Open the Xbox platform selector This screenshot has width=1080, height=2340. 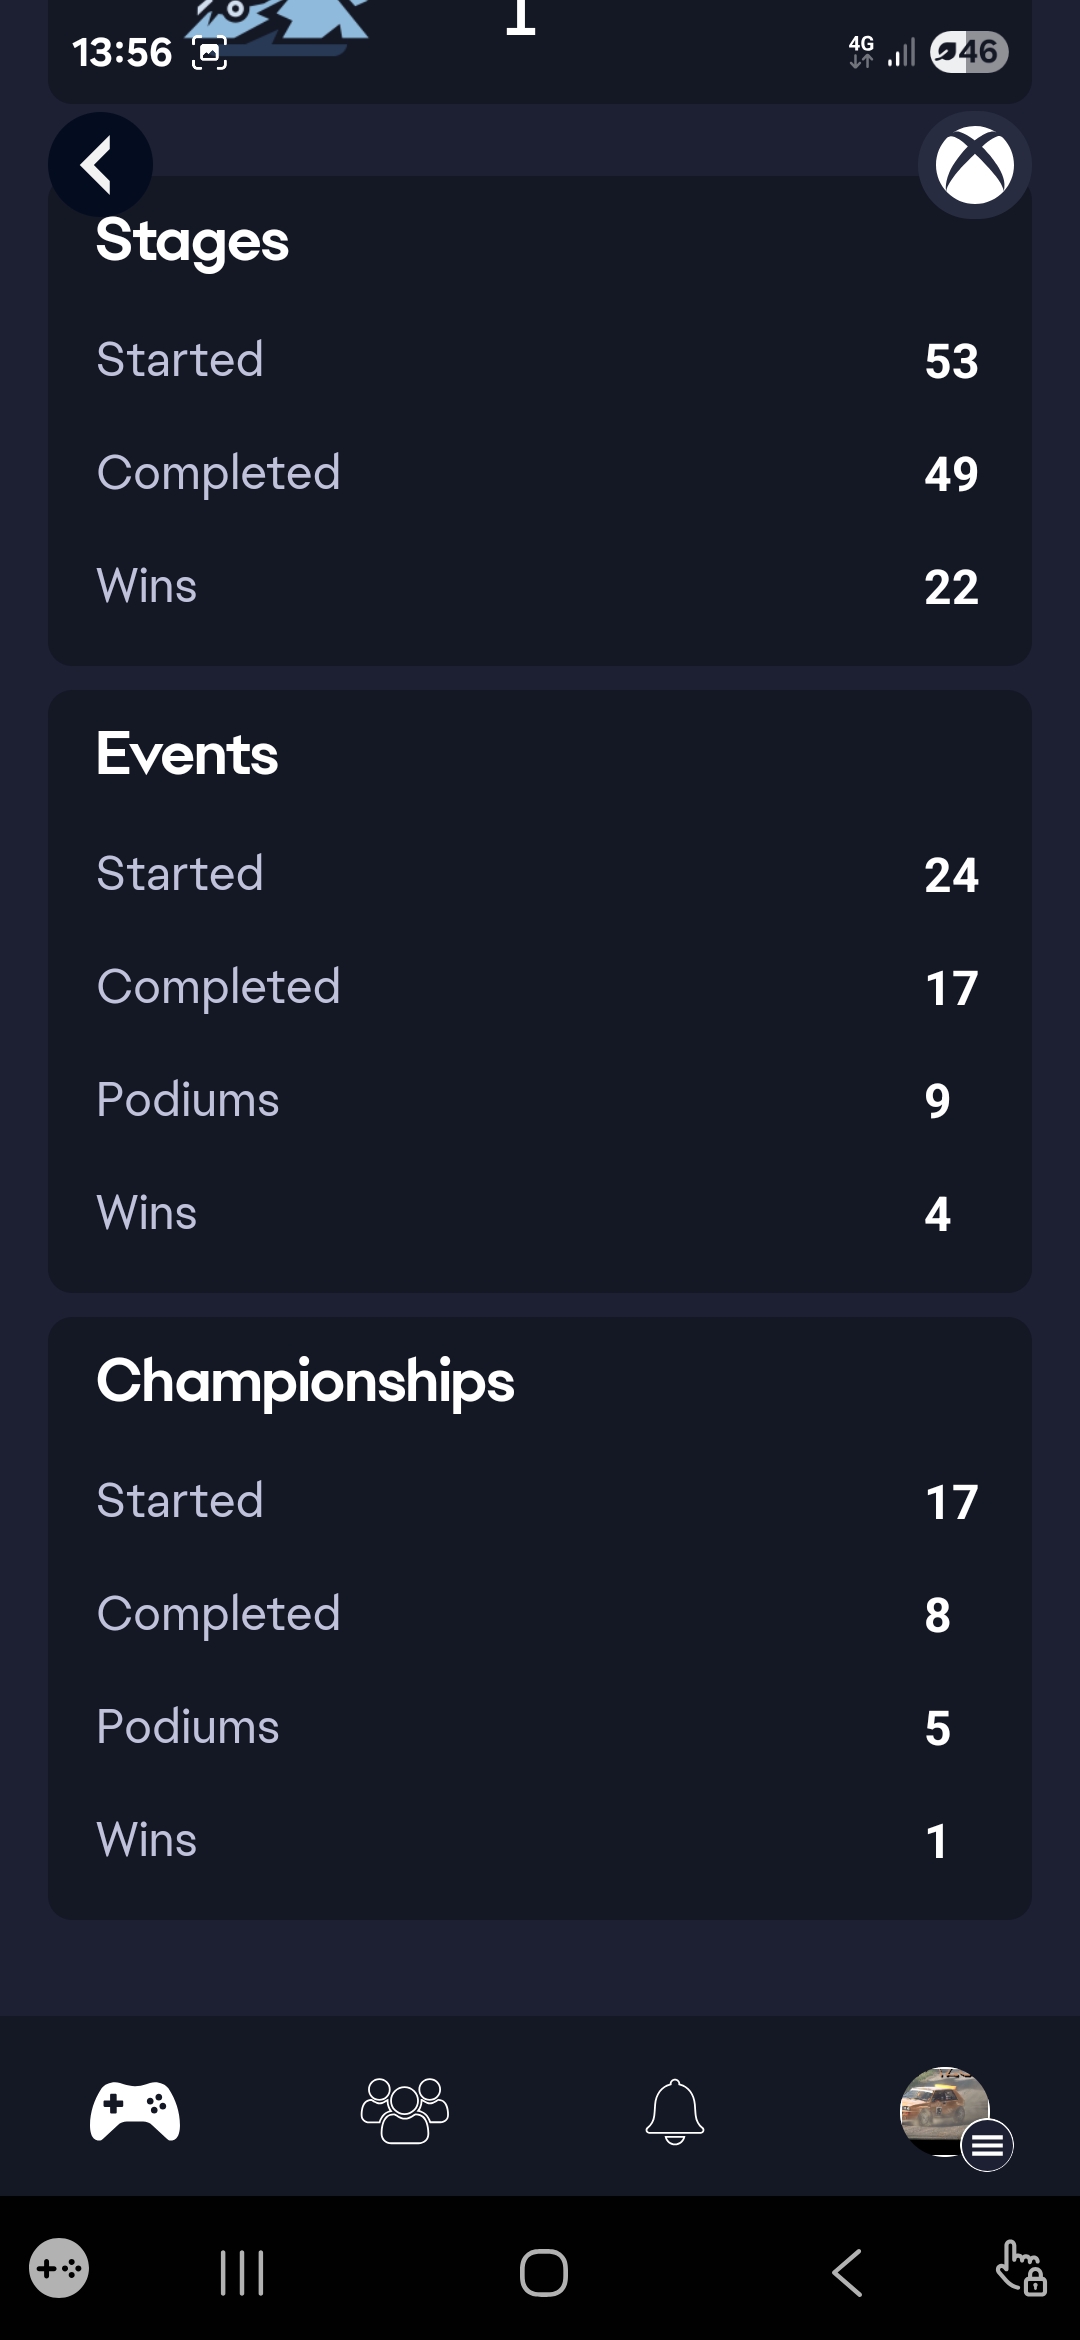click(974, 165)
